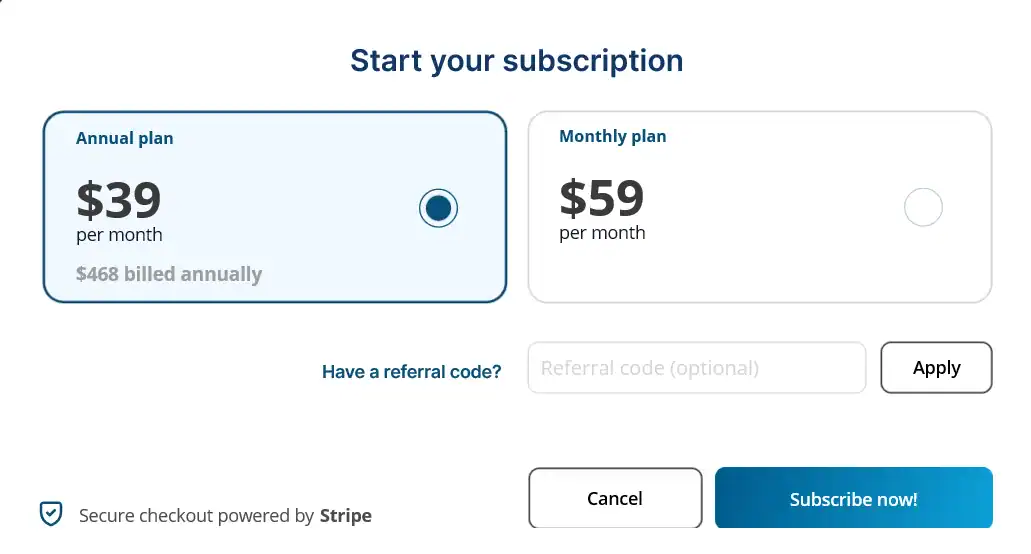1031x554 pixels.
Task: Click the 'Secure checkout powered by' text
Action: [196, 516]
